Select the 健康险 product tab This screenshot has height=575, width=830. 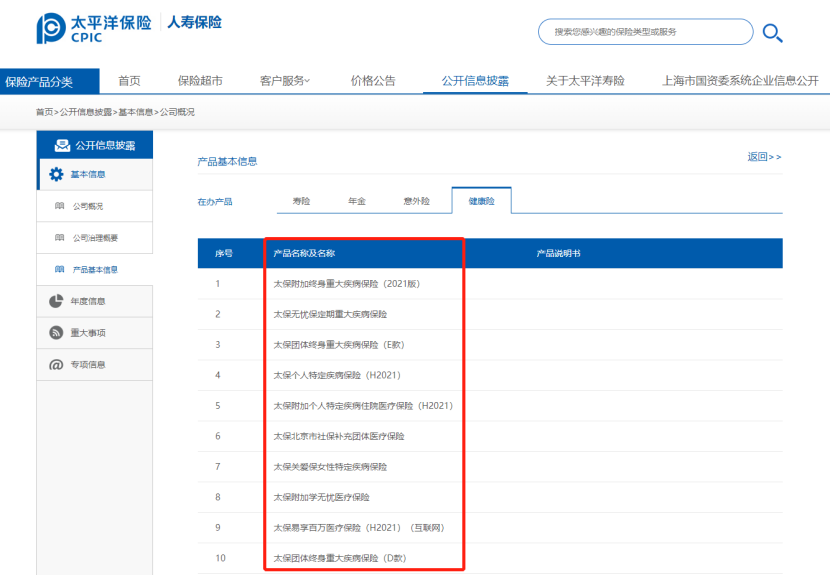(482, 201)
